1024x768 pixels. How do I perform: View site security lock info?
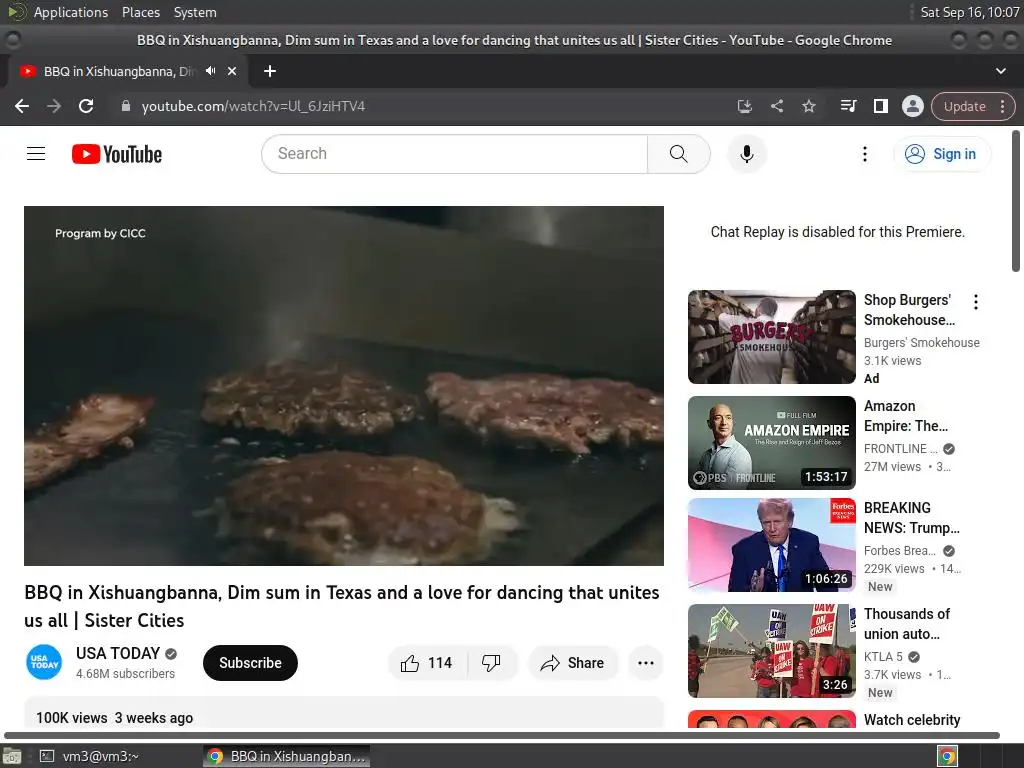point(126,106)
